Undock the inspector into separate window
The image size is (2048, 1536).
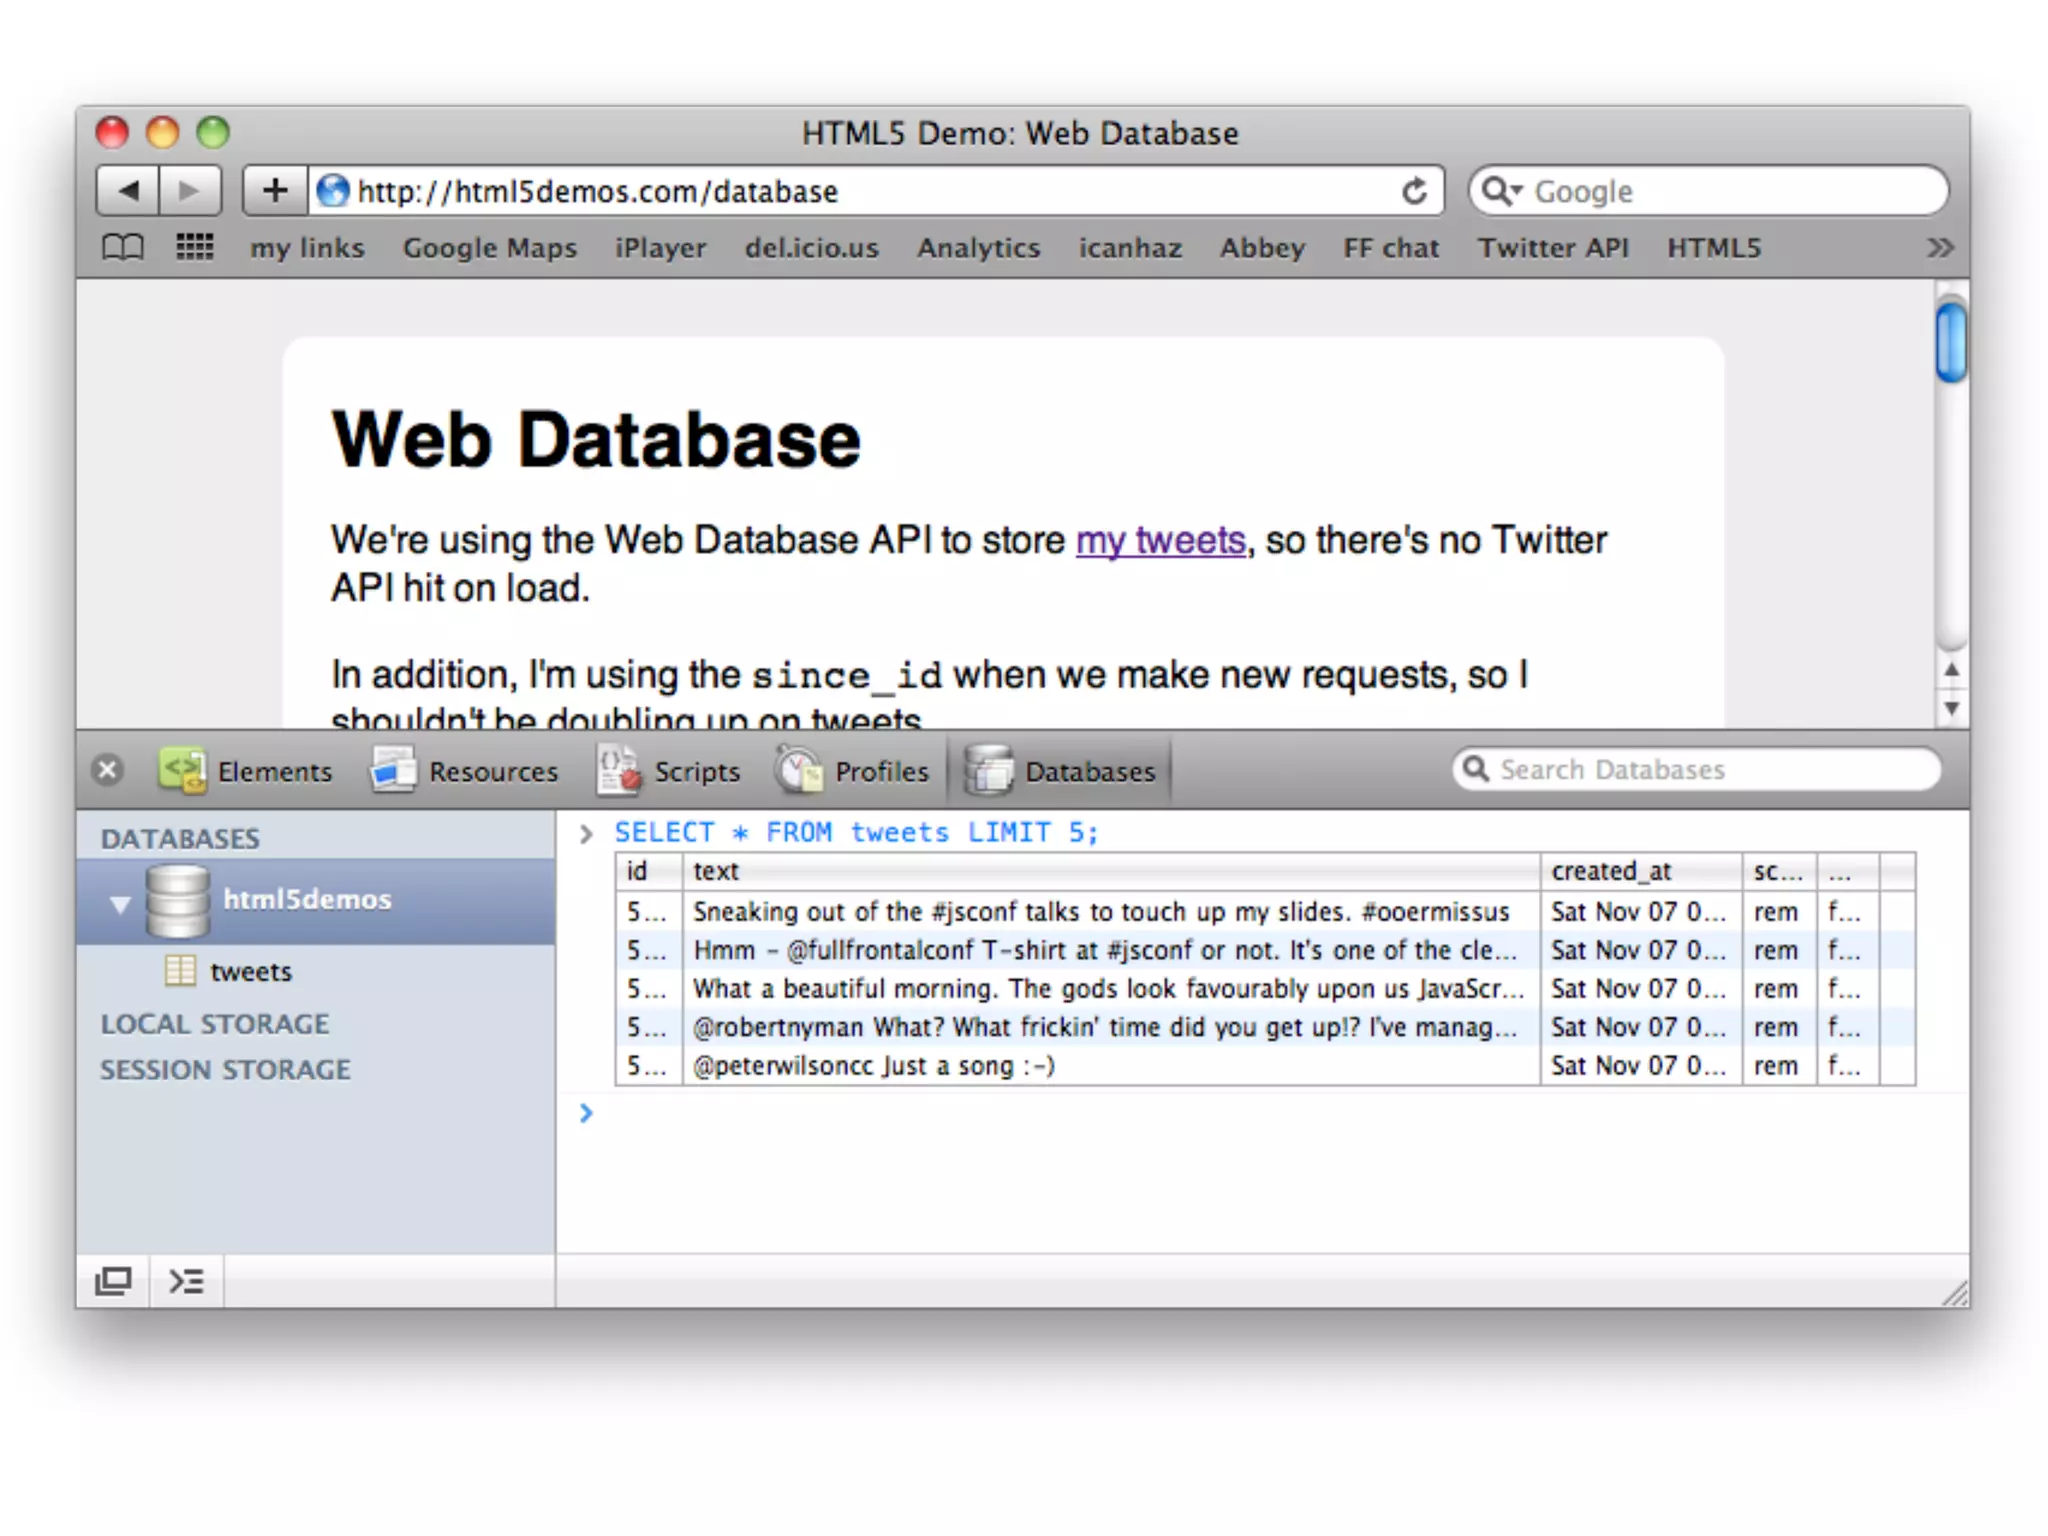tap(113, 1280)
